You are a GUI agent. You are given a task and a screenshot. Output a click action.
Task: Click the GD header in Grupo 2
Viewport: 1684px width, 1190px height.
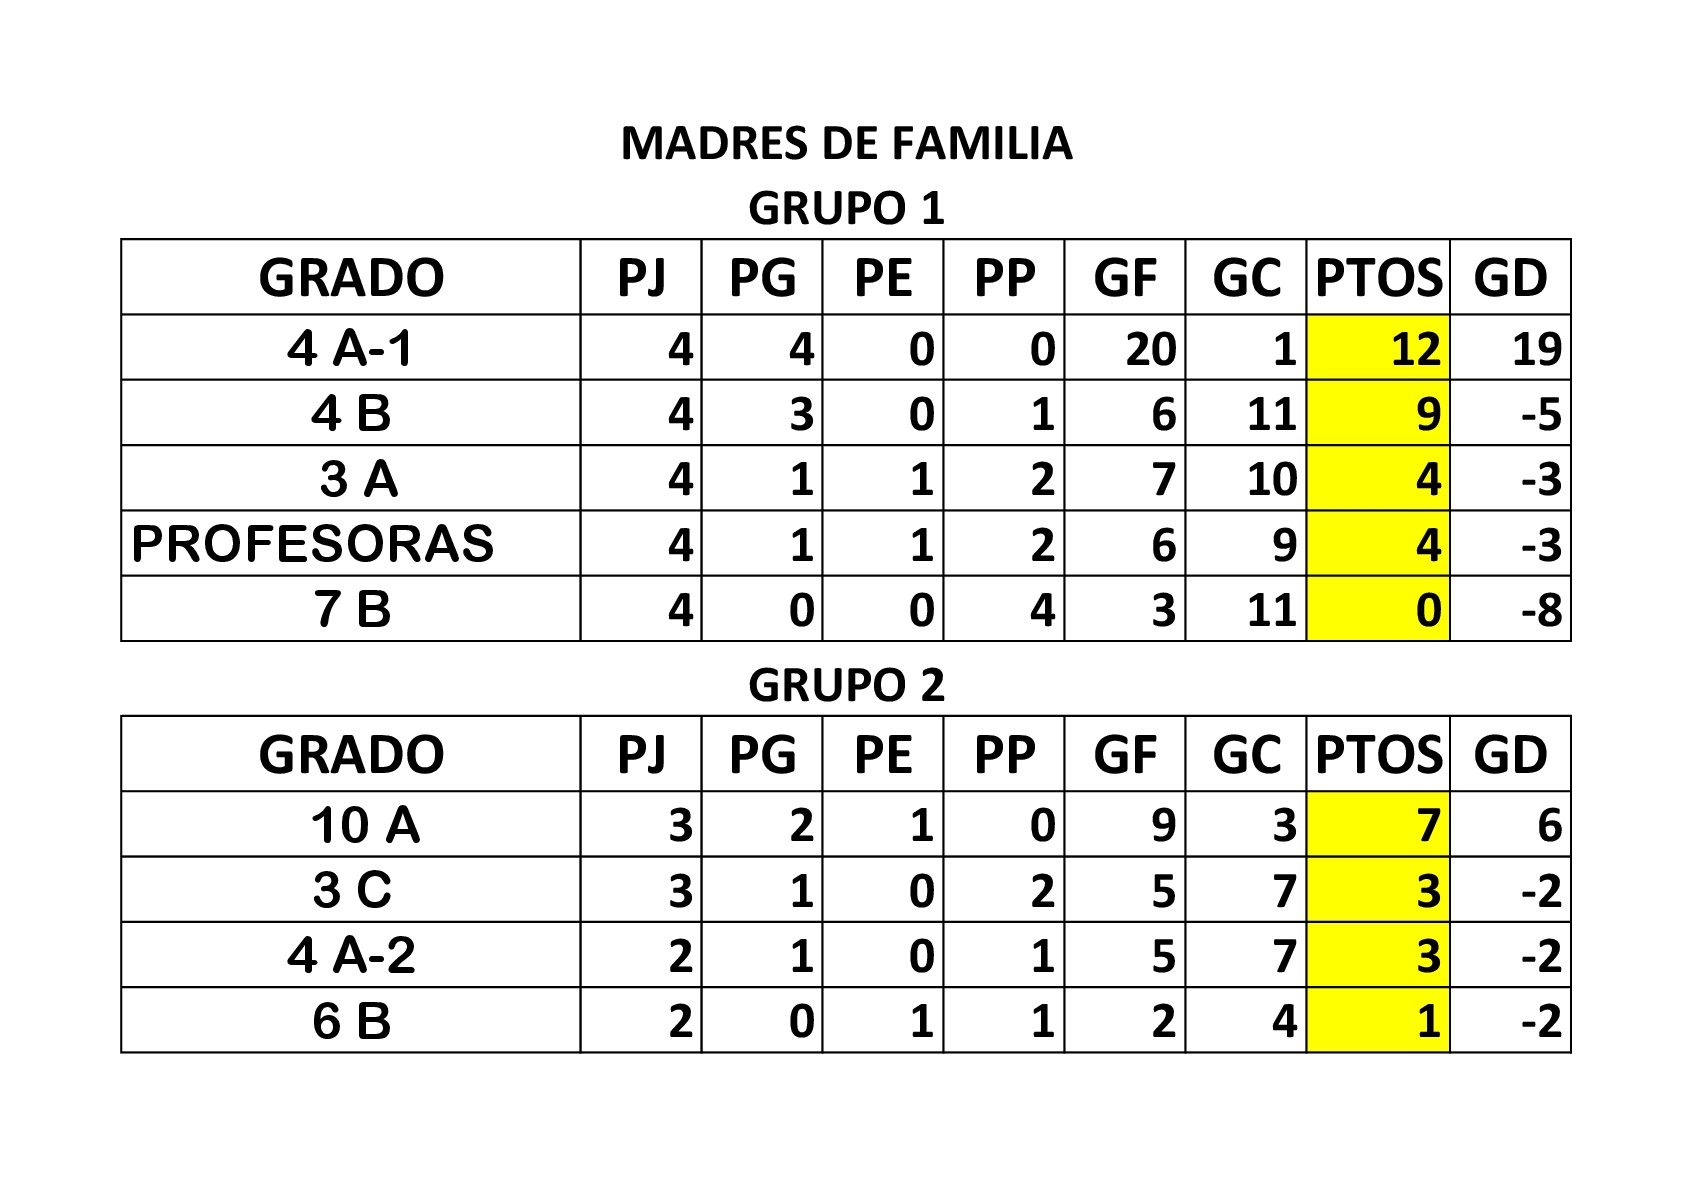[1510, 754]
